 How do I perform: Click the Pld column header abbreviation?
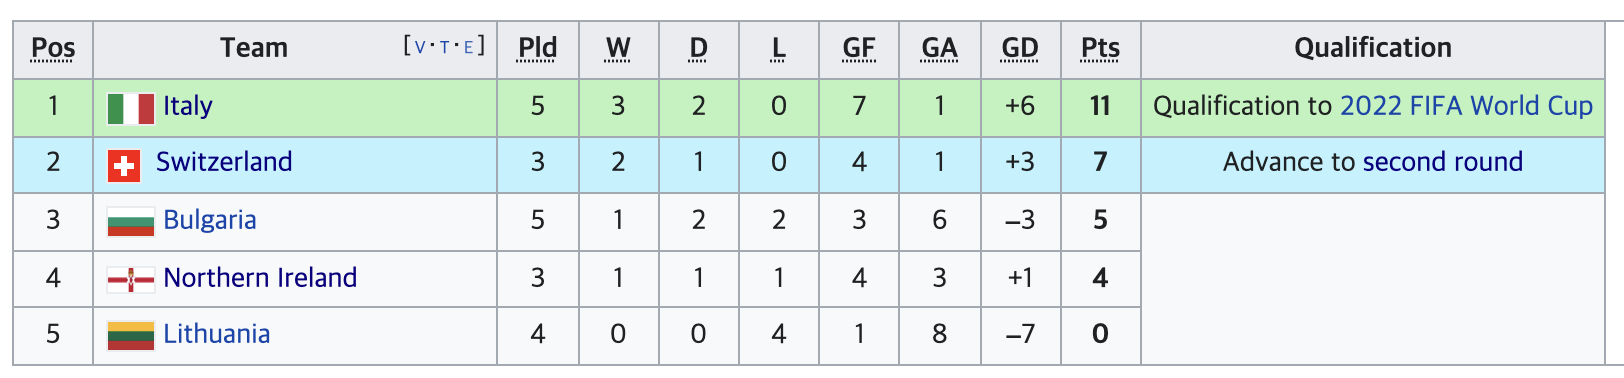point(538,48)
